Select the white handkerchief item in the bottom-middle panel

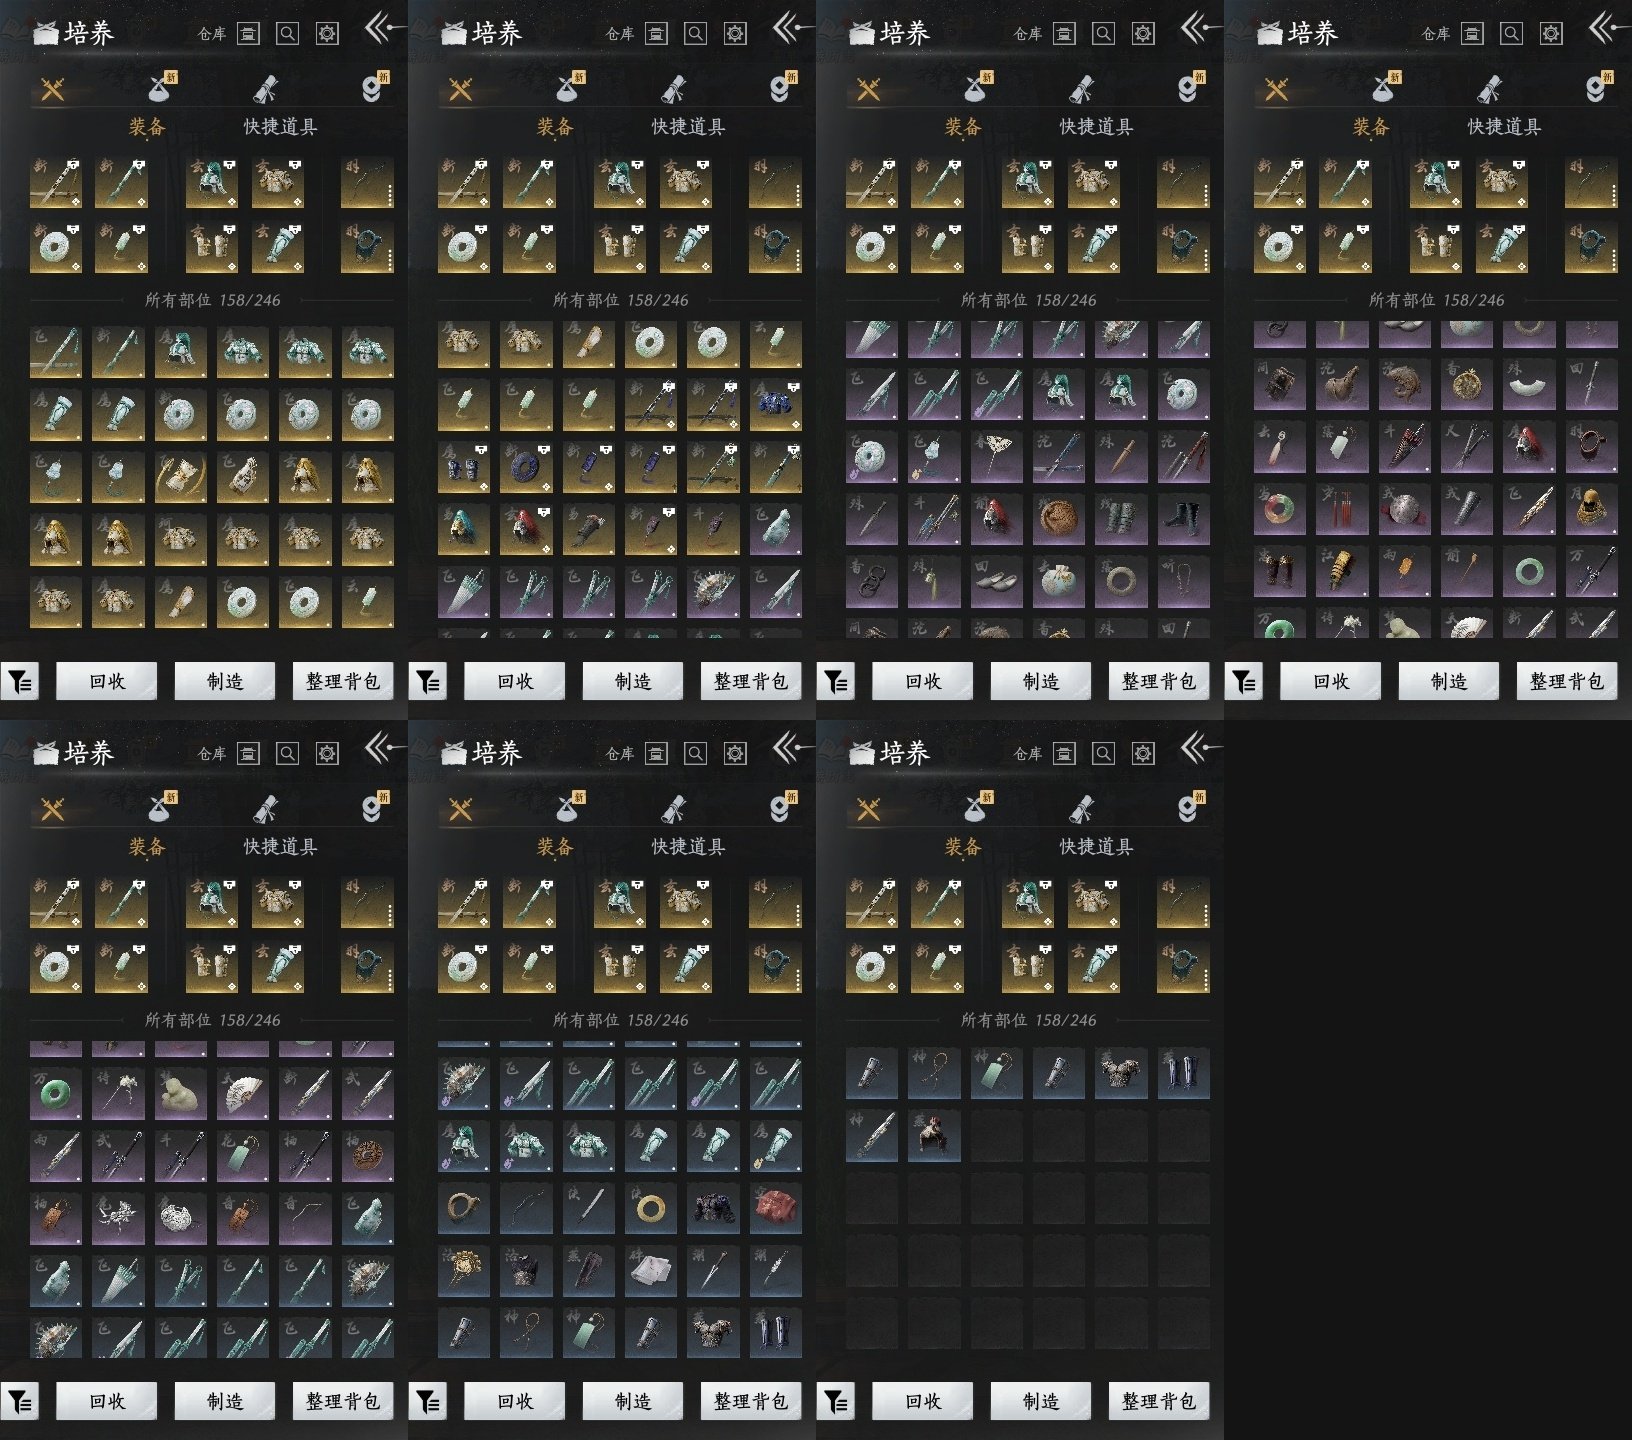[x=651, y=1270]
